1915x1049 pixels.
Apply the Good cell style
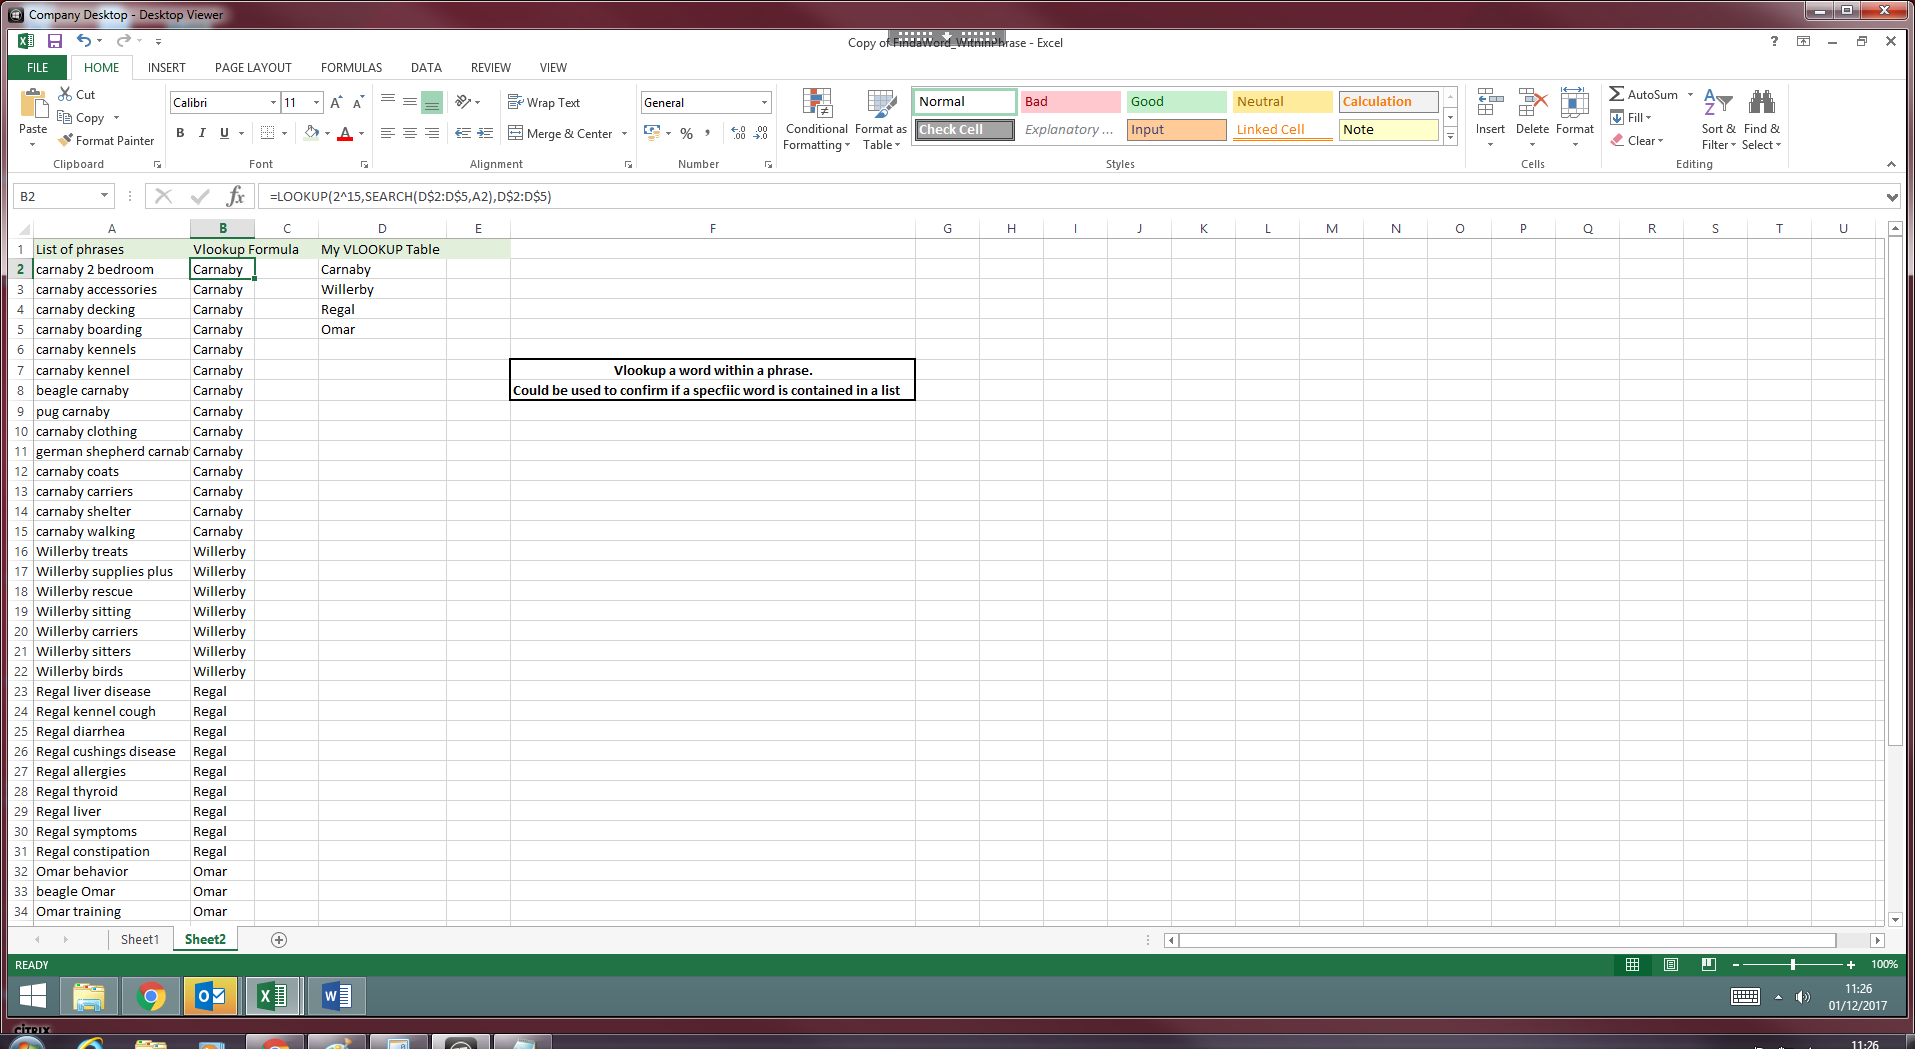(1176, 102)
